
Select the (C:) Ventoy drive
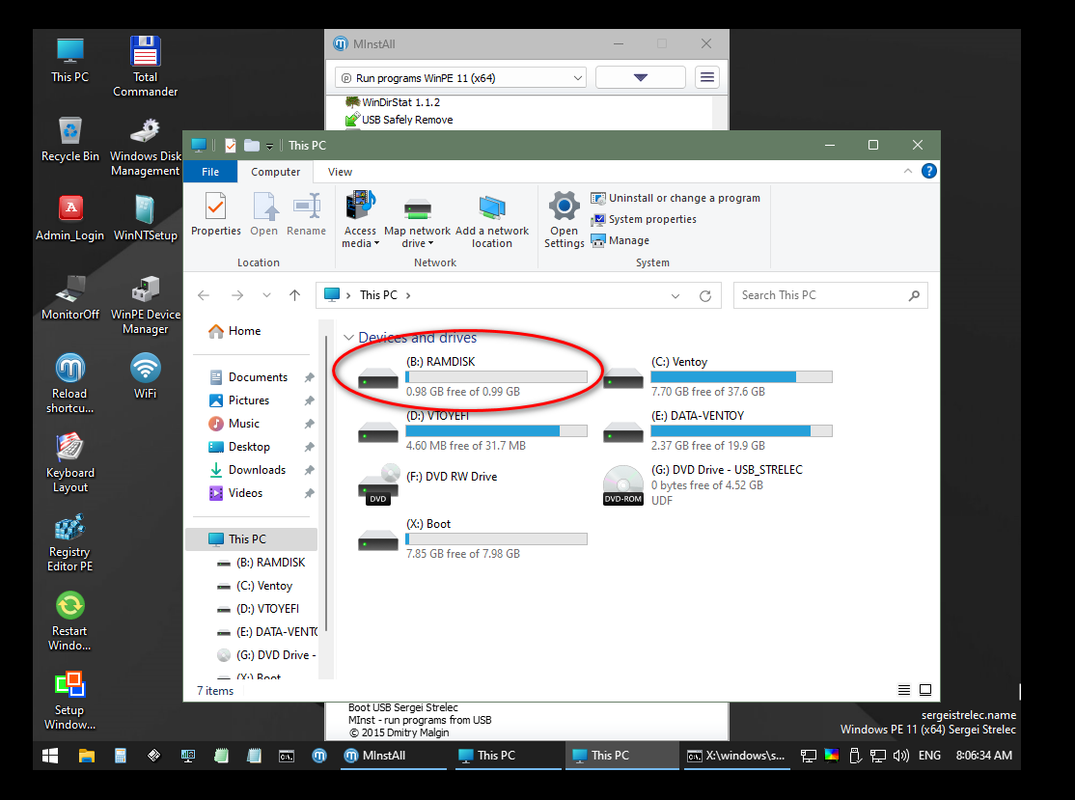coord(718,376)
